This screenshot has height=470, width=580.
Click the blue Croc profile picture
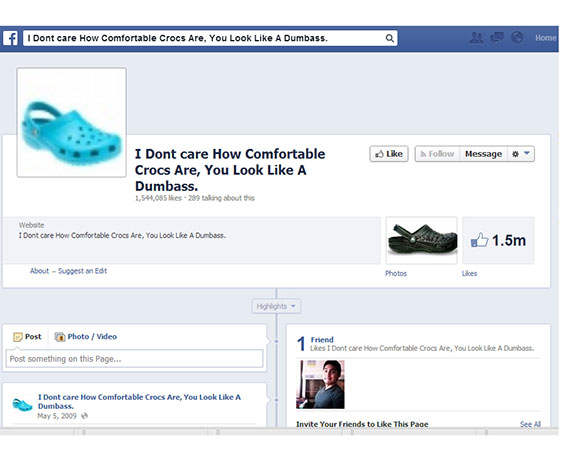point(72,122)
